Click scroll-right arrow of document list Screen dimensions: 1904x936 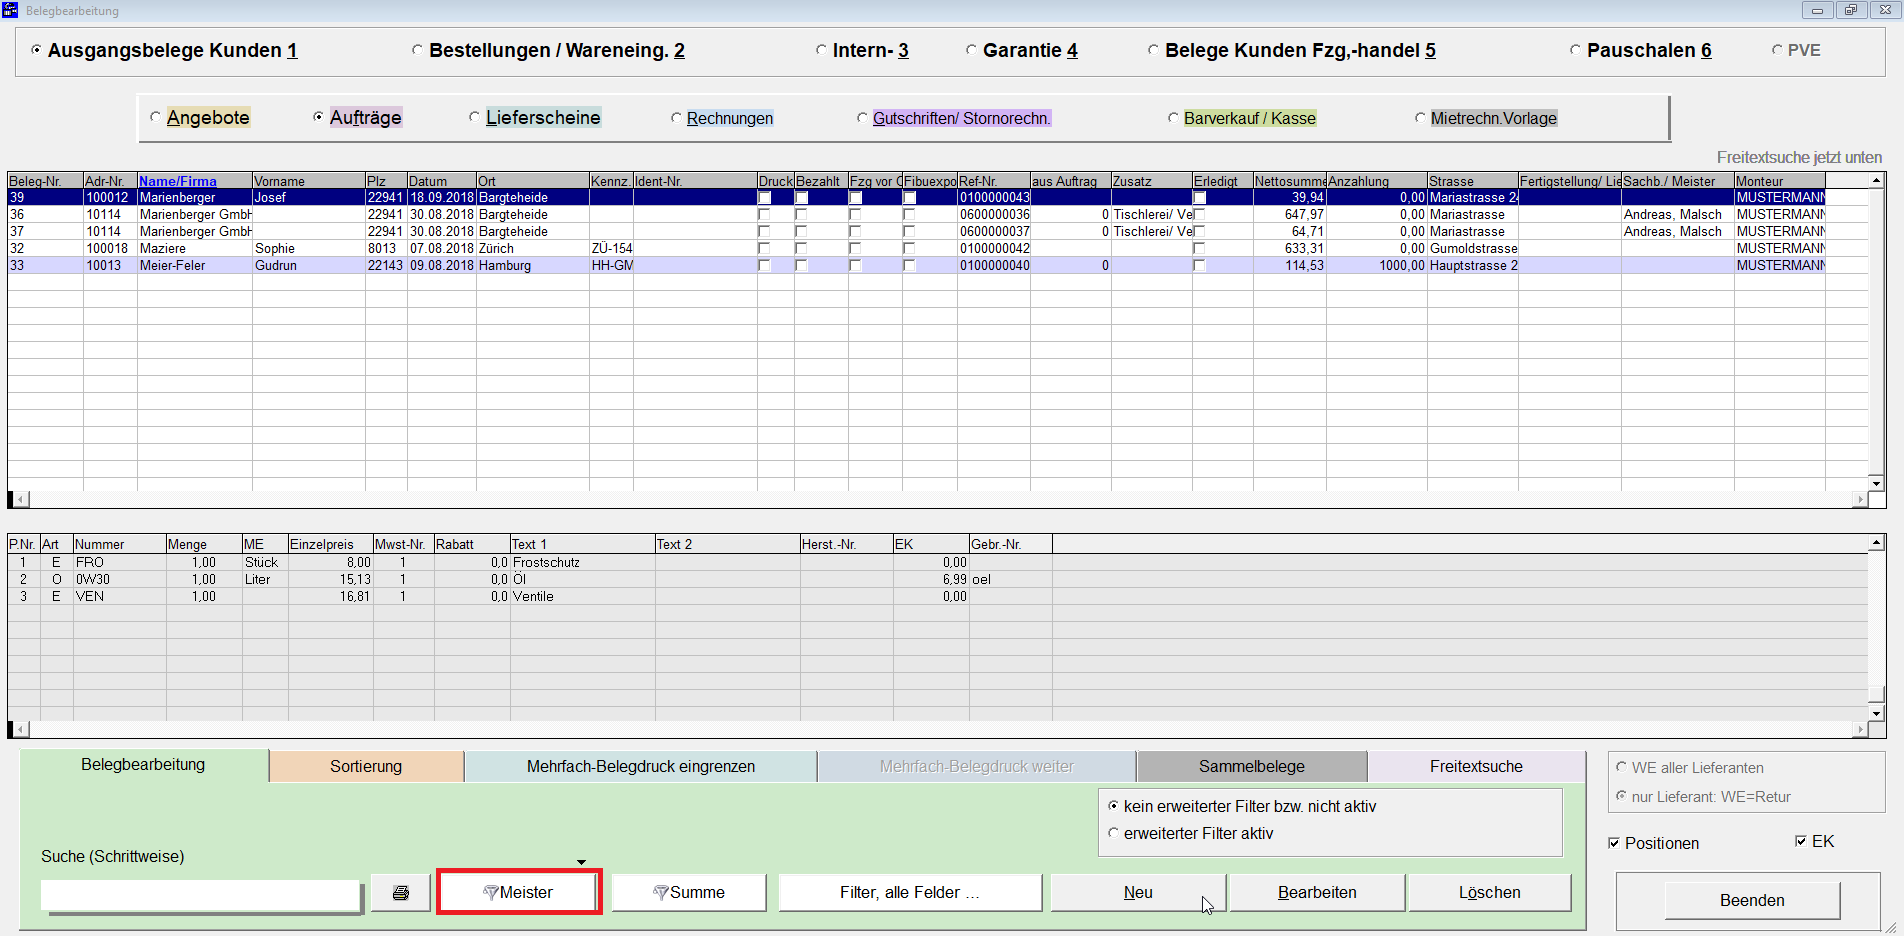point(1860,499)
